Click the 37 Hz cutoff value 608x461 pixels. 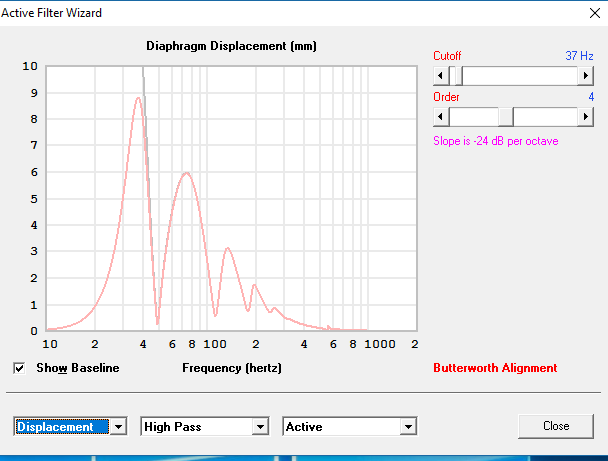579,56
